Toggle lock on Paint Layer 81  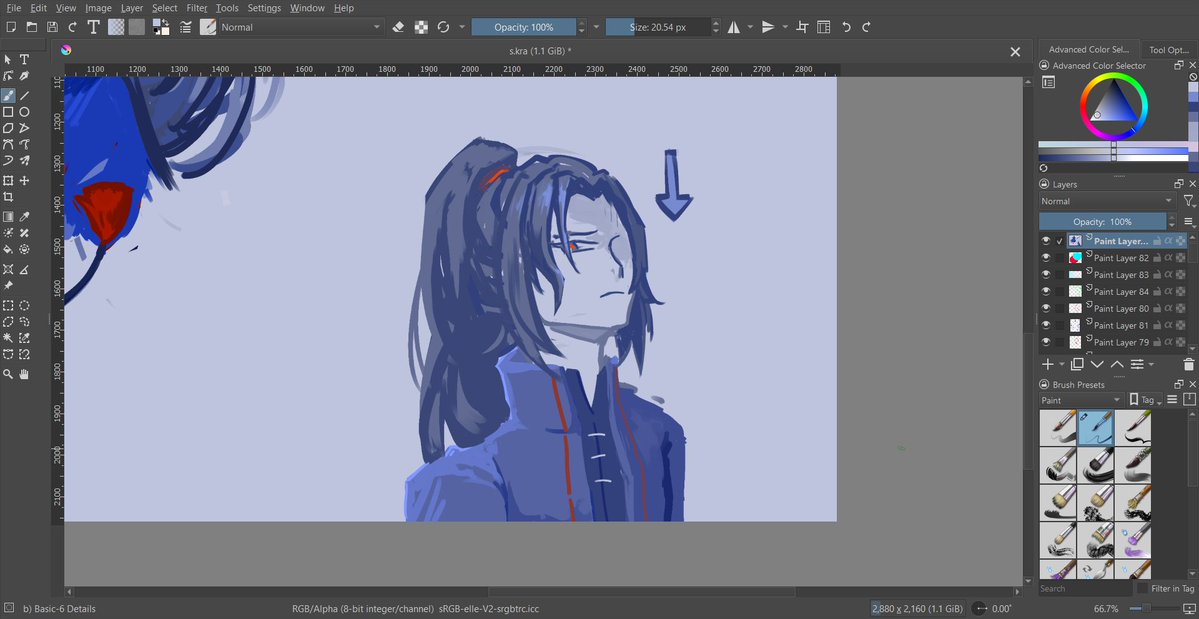[x=1158, y=326]
